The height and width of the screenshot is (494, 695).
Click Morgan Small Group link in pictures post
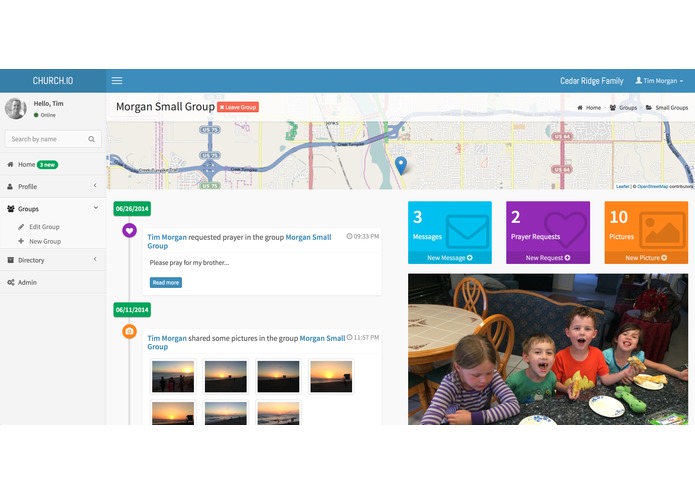click(x=323, y=338)
